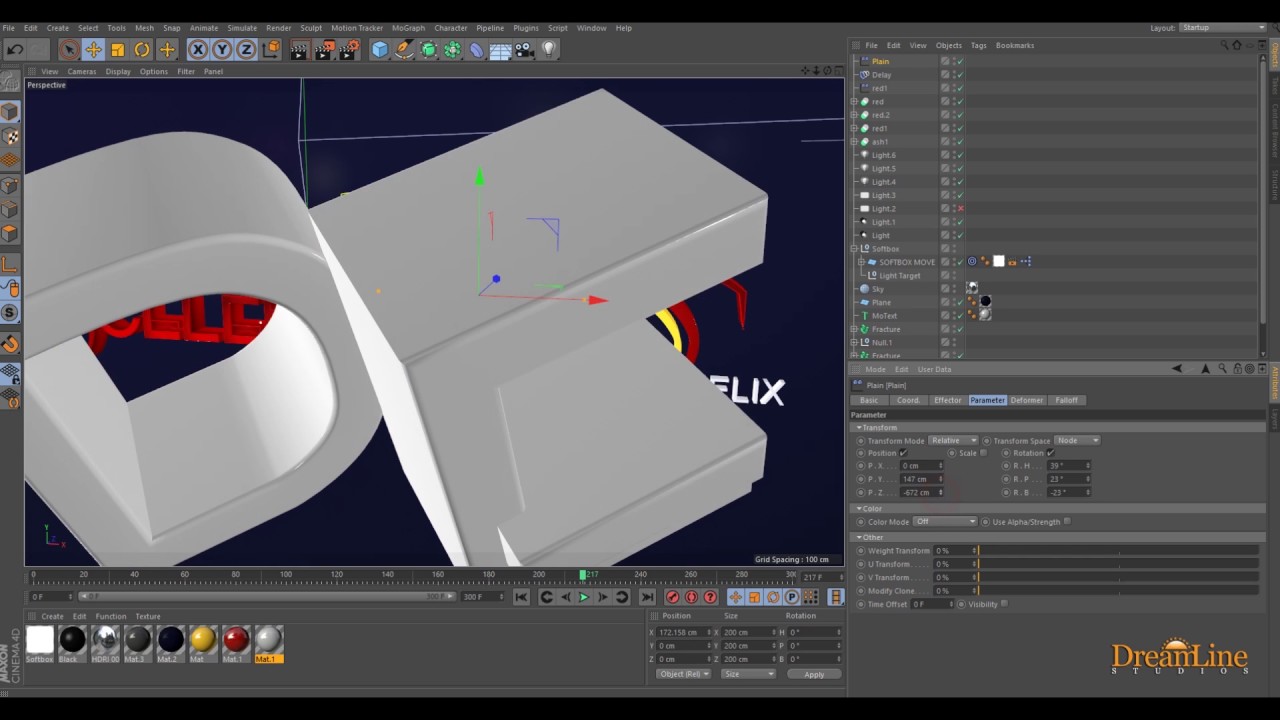Enable the Scale checkbox

984,453
